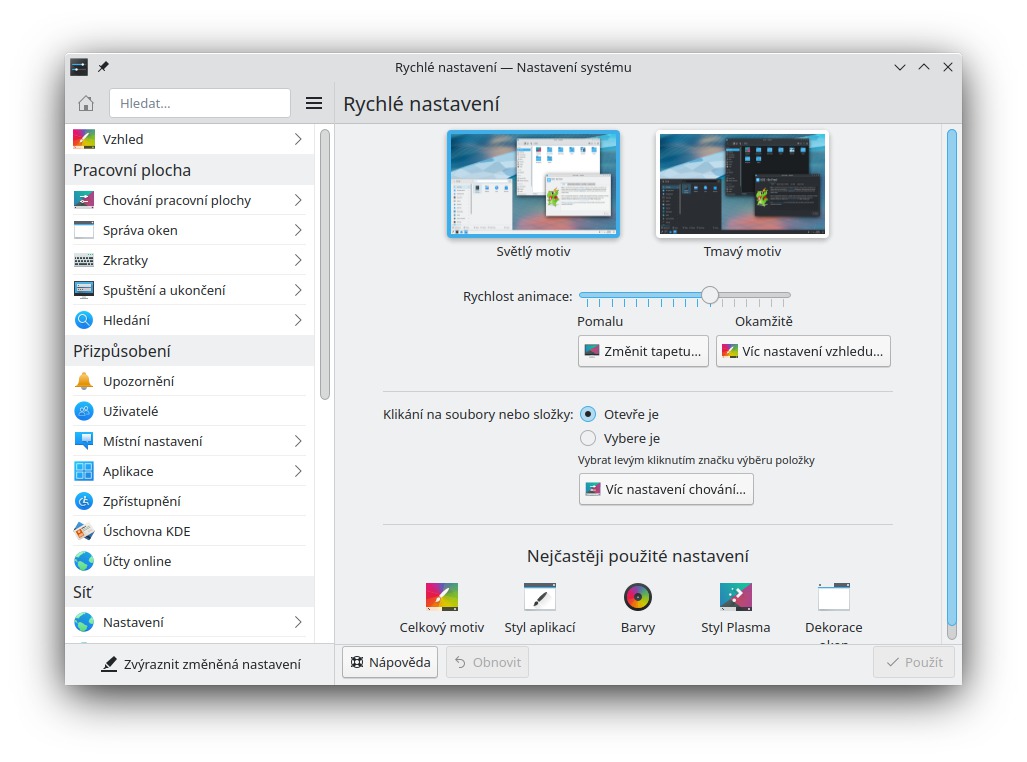Open the Barvy color wheel icon

[x=638, y=597]
